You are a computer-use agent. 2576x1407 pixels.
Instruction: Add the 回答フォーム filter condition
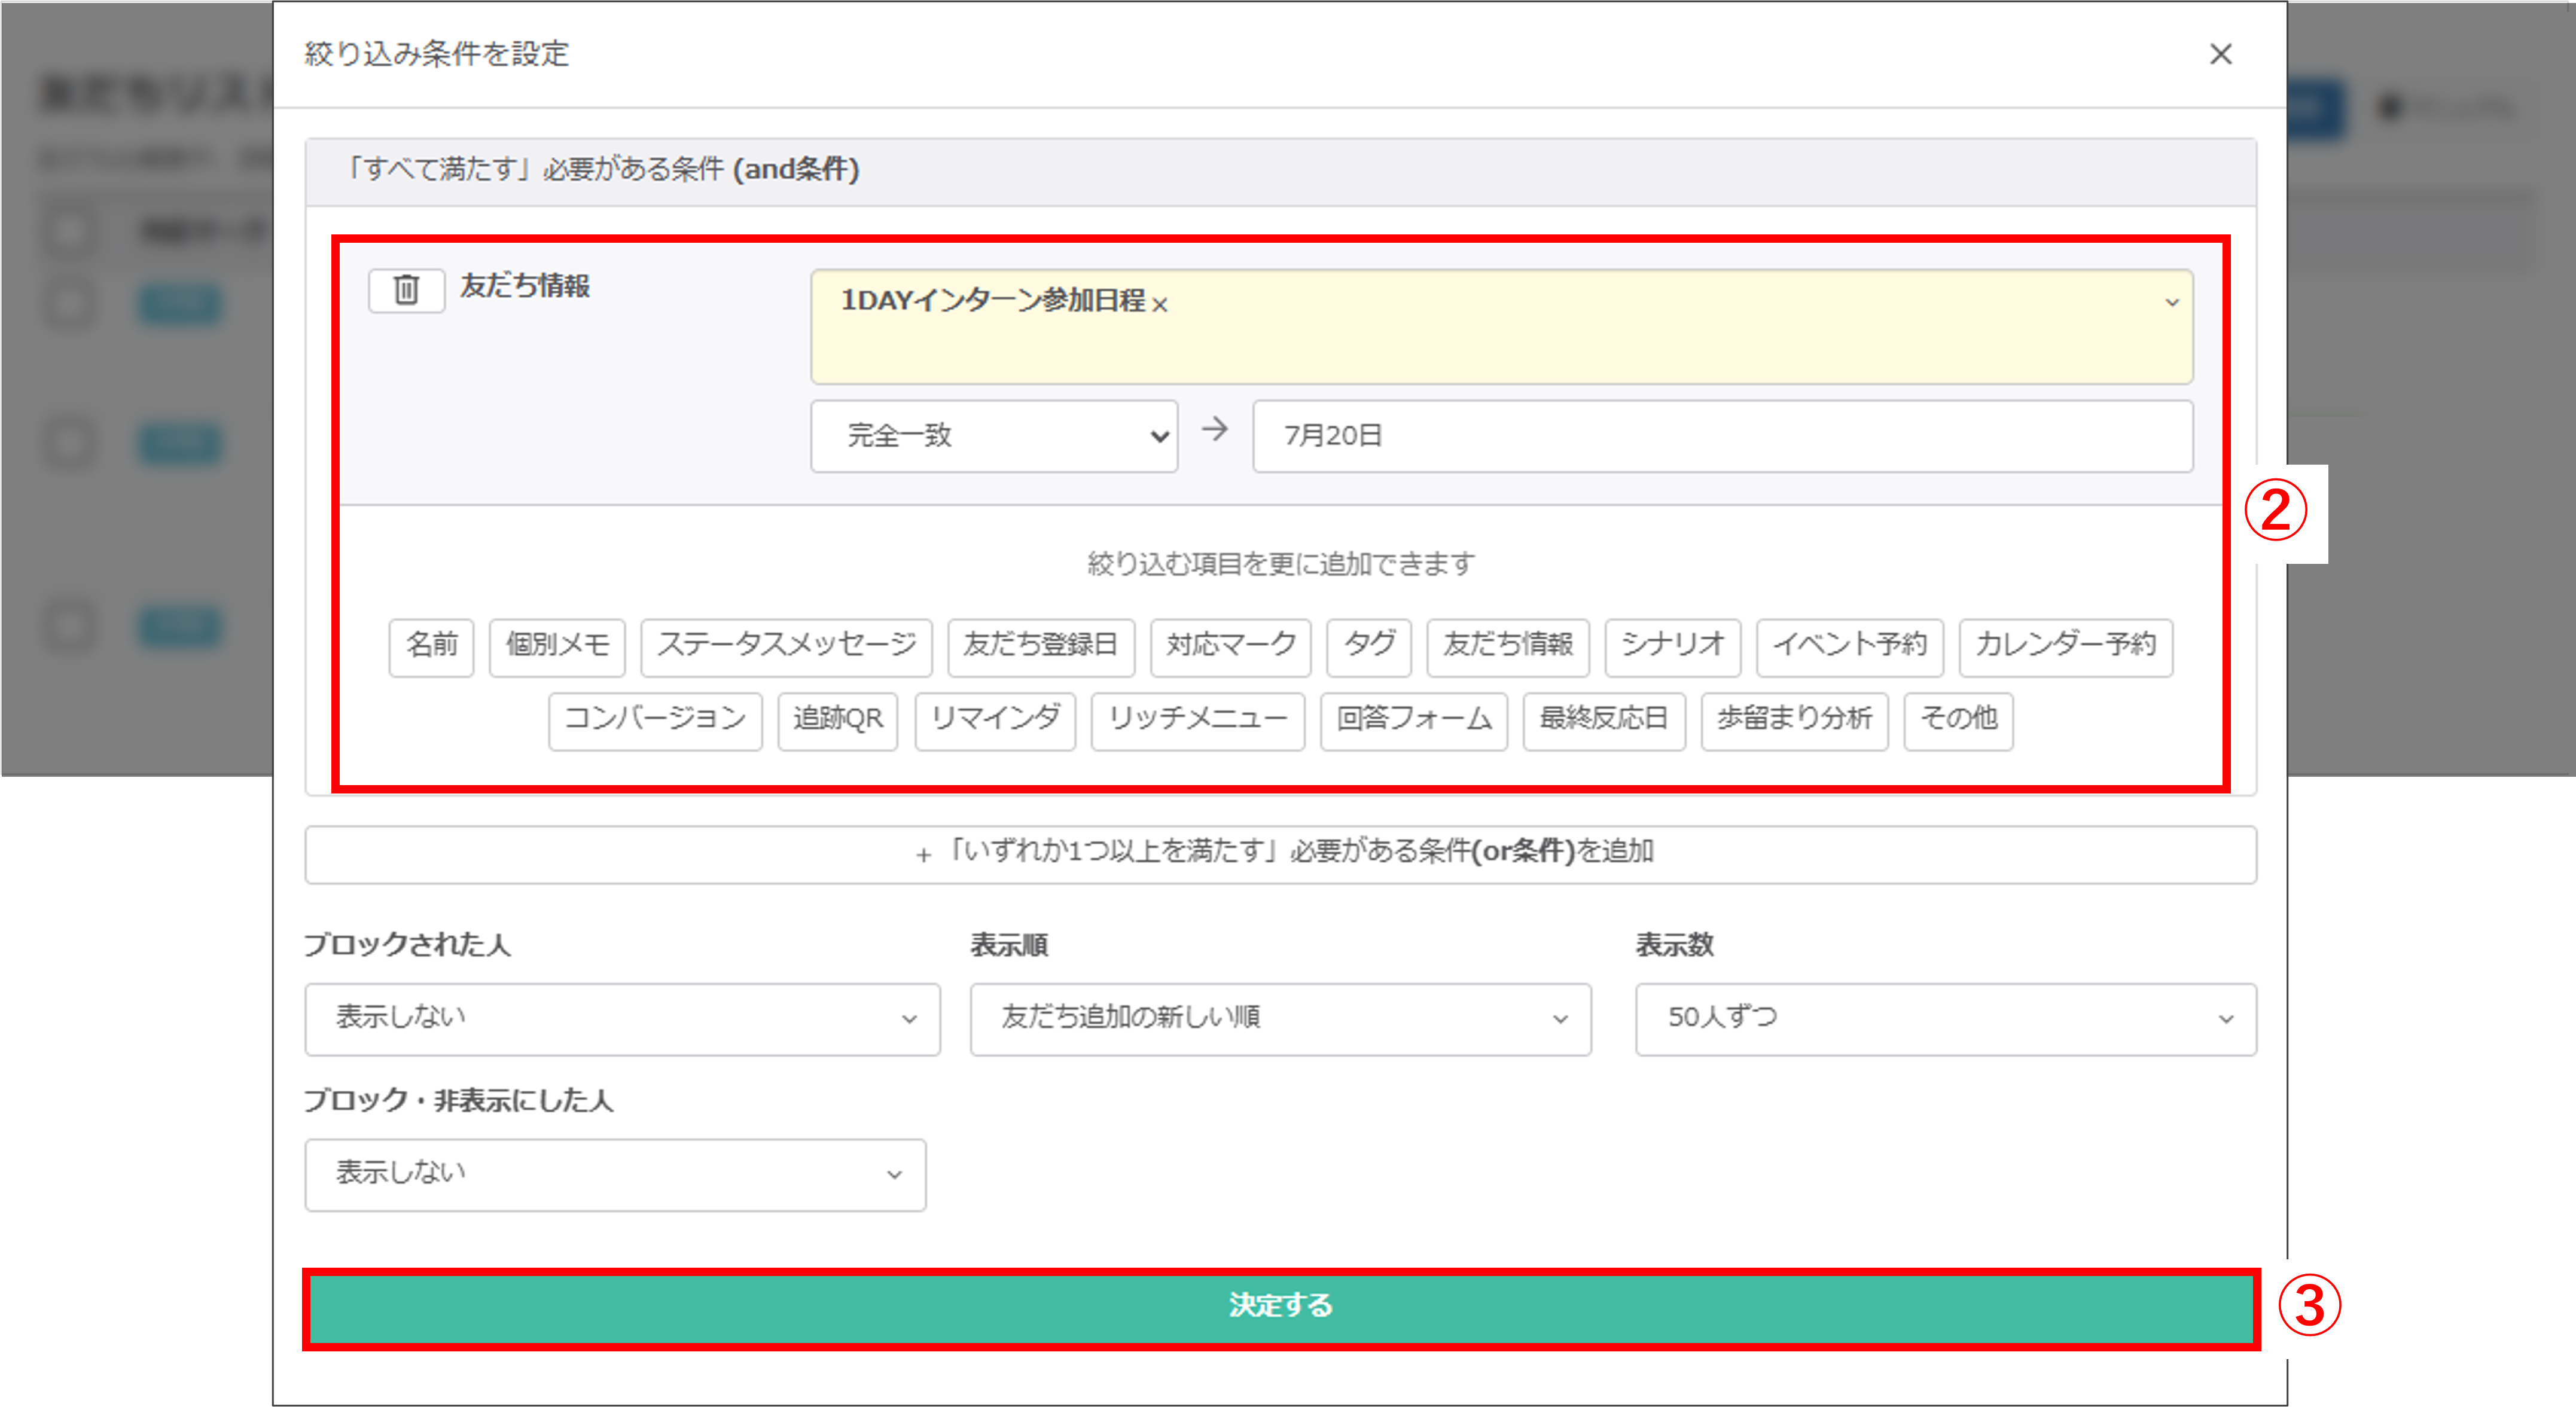pyautogui.click(x=1413, y=720)
